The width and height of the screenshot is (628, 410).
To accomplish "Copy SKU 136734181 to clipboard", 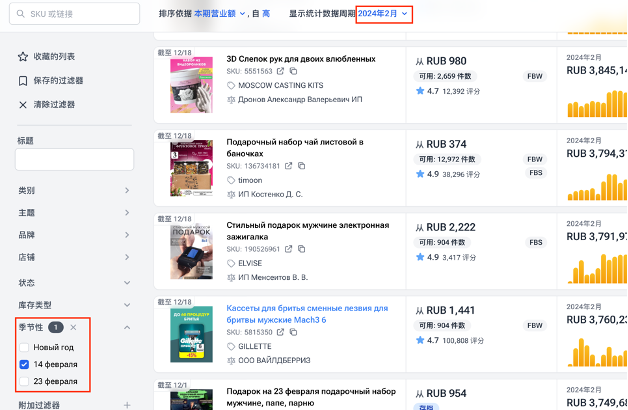I will (300, 165).
